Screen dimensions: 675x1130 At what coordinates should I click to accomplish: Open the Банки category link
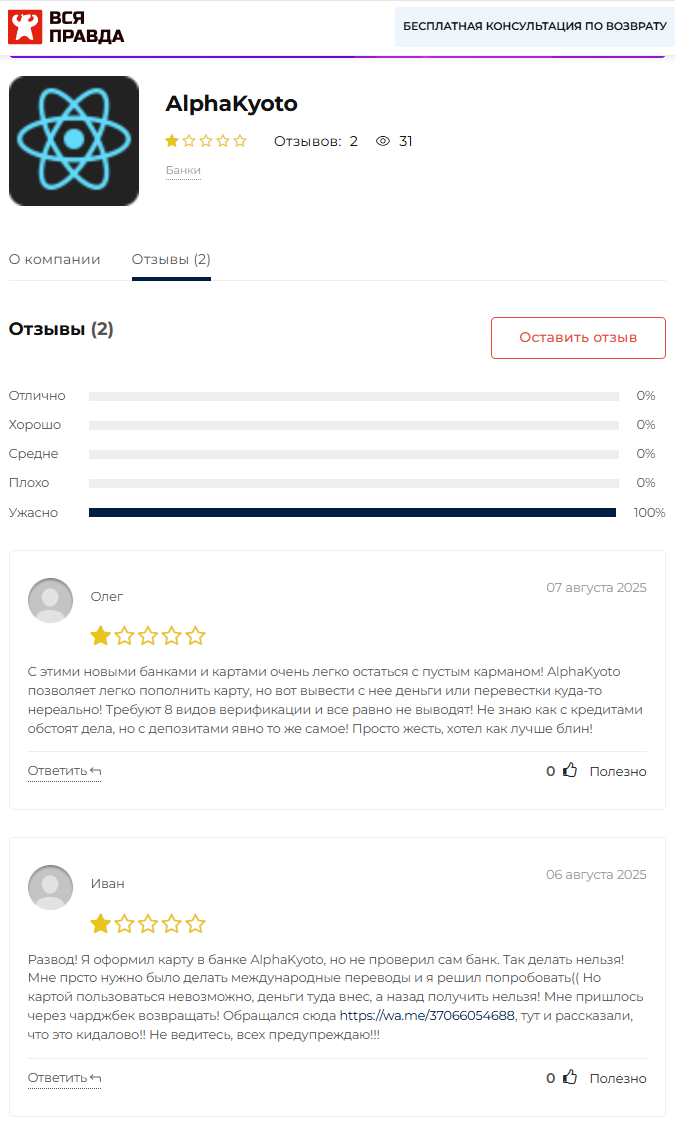tap(183, 170)
